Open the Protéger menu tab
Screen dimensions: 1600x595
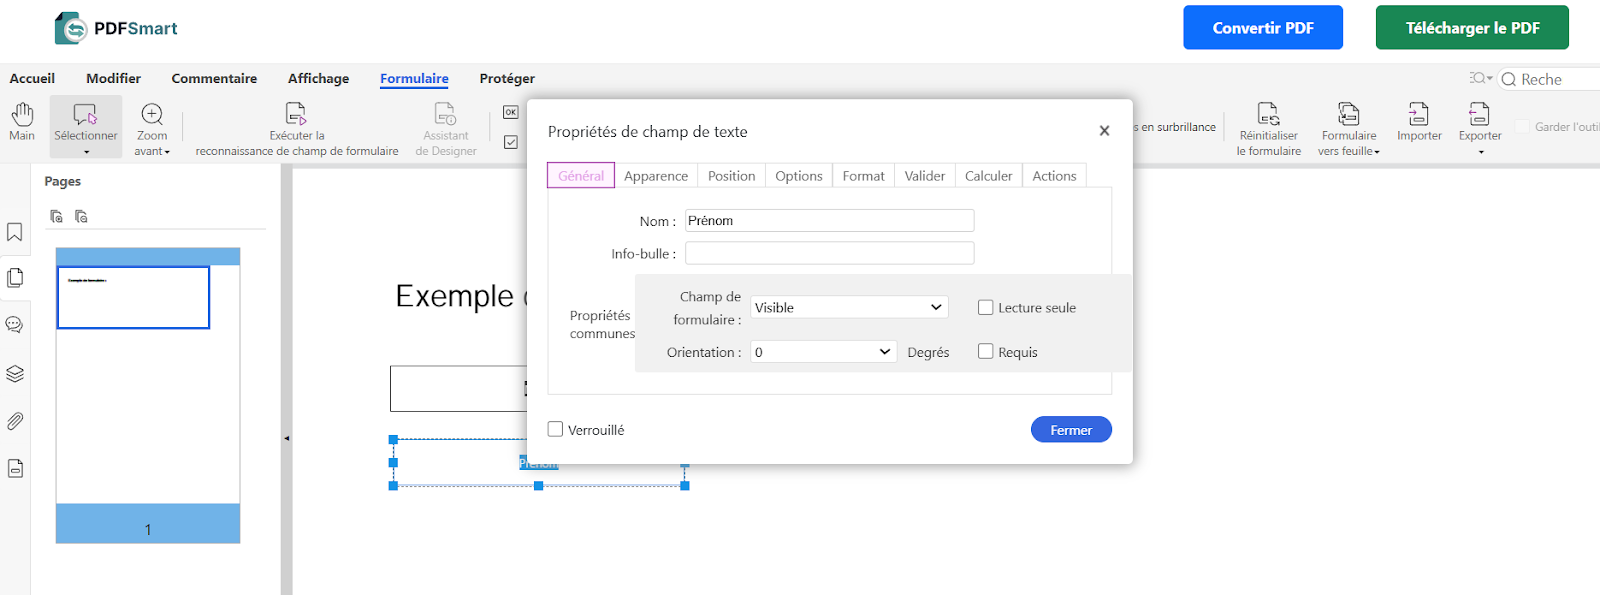pyautogui.click(x=507, y=78)
